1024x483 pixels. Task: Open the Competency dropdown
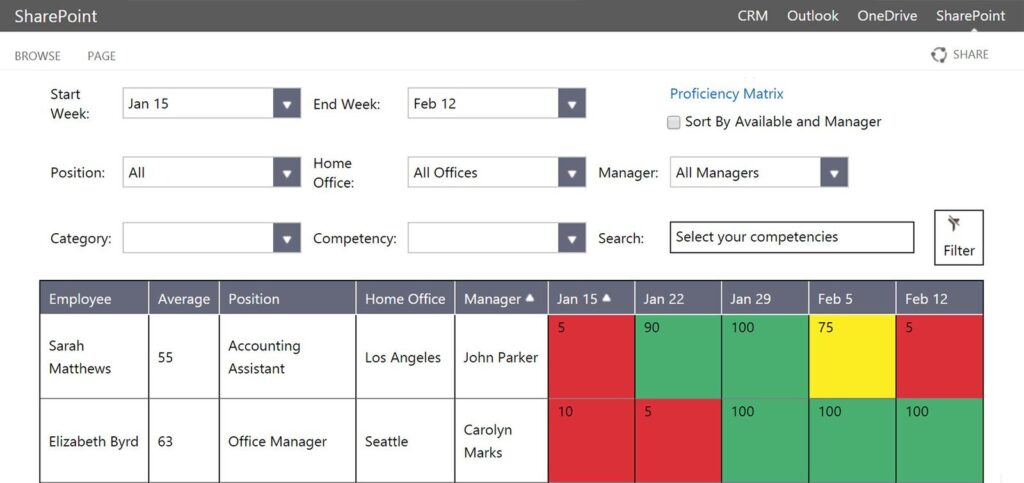click(x=571, y=238)
